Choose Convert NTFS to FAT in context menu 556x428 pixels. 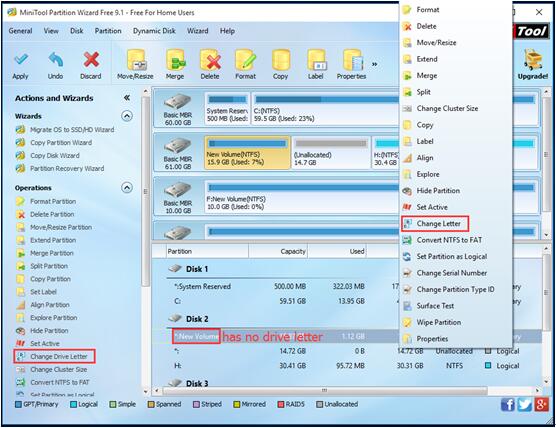tap(449, 240)
